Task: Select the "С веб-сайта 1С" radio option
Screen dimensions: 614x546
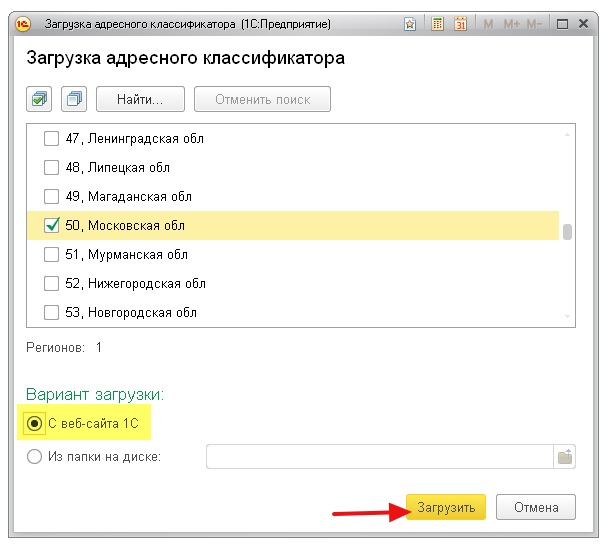Action: (x=34, y=423)
